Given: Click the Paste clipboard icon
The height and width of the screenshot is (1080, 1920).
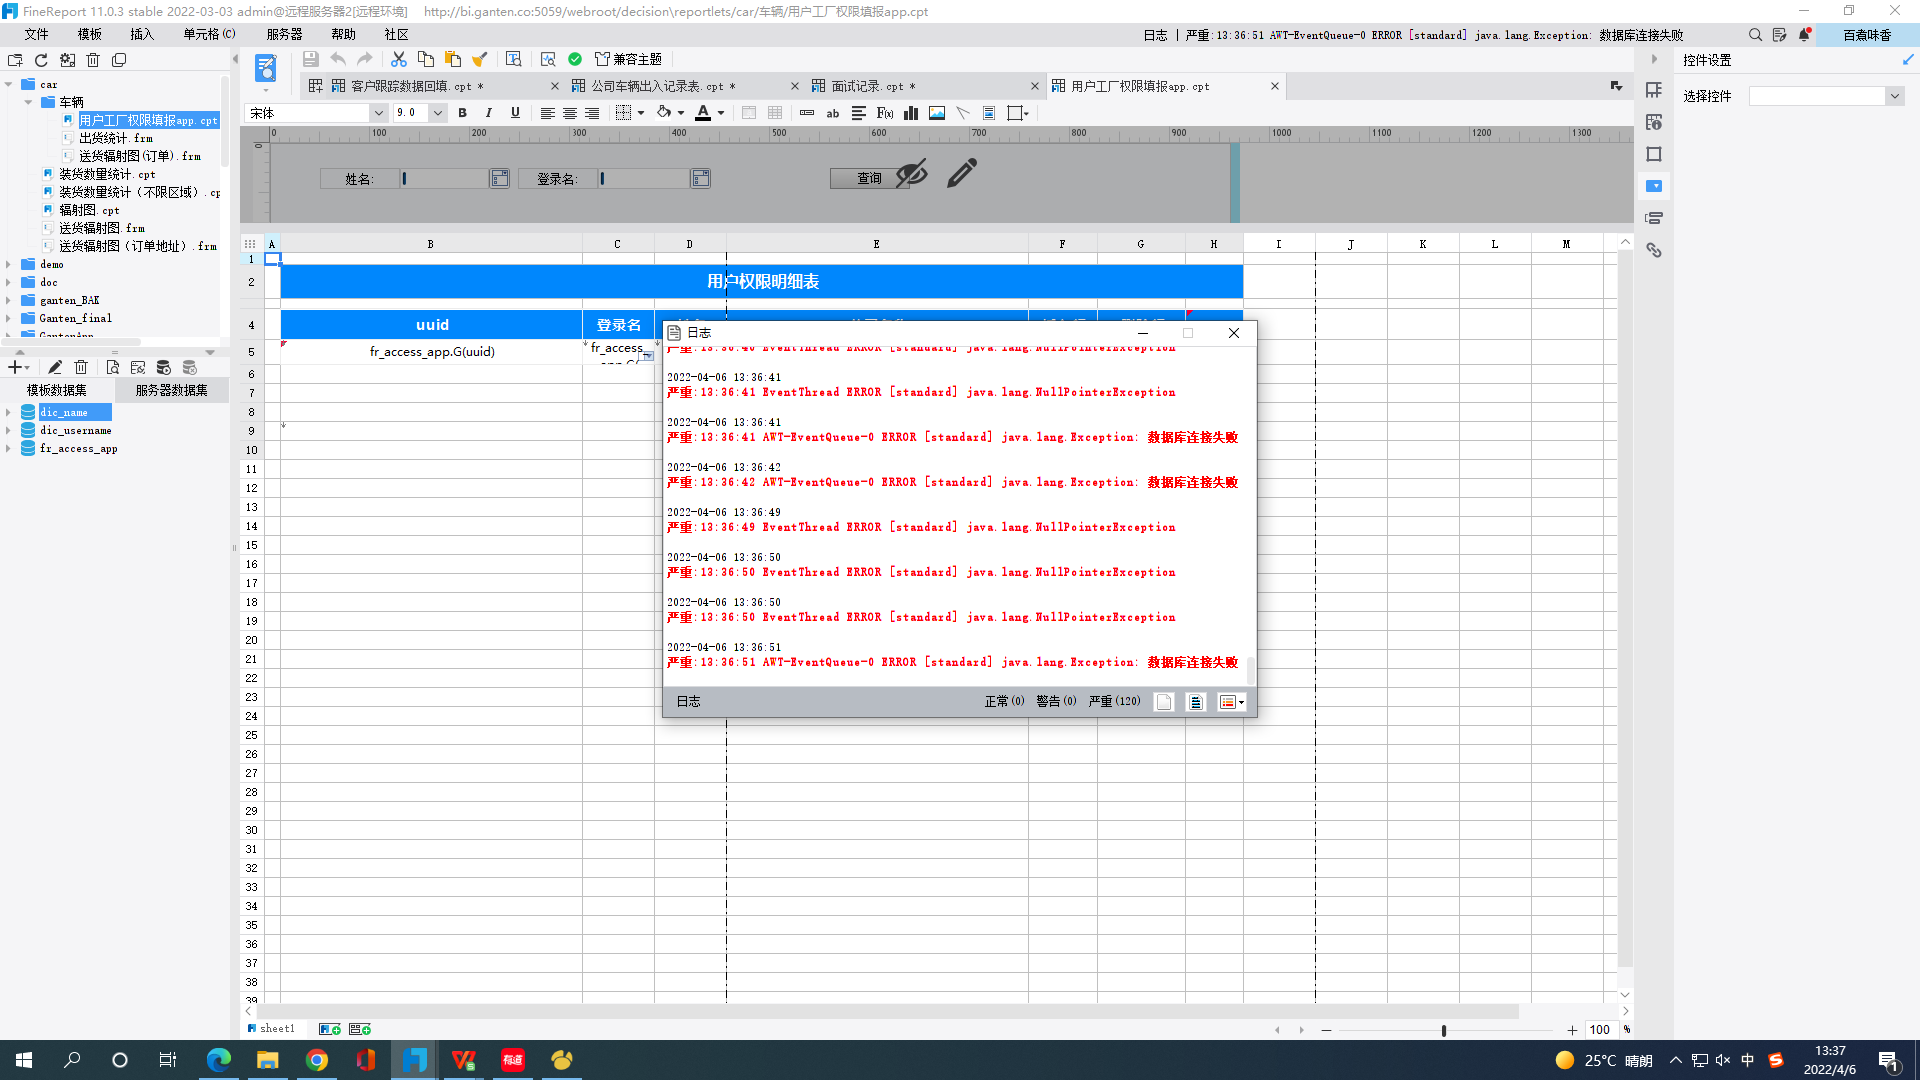Looking at the screenshot, I should click(453, 59).
